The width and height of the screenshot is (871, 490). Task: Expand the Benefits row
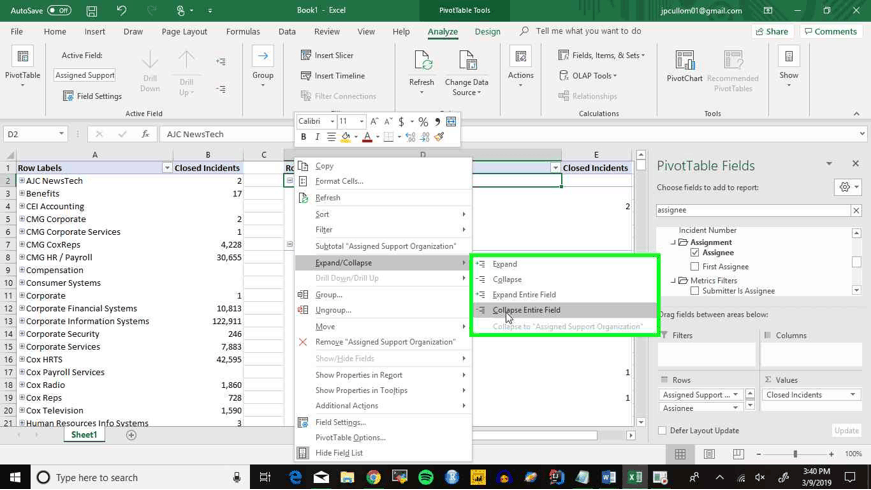22,193
